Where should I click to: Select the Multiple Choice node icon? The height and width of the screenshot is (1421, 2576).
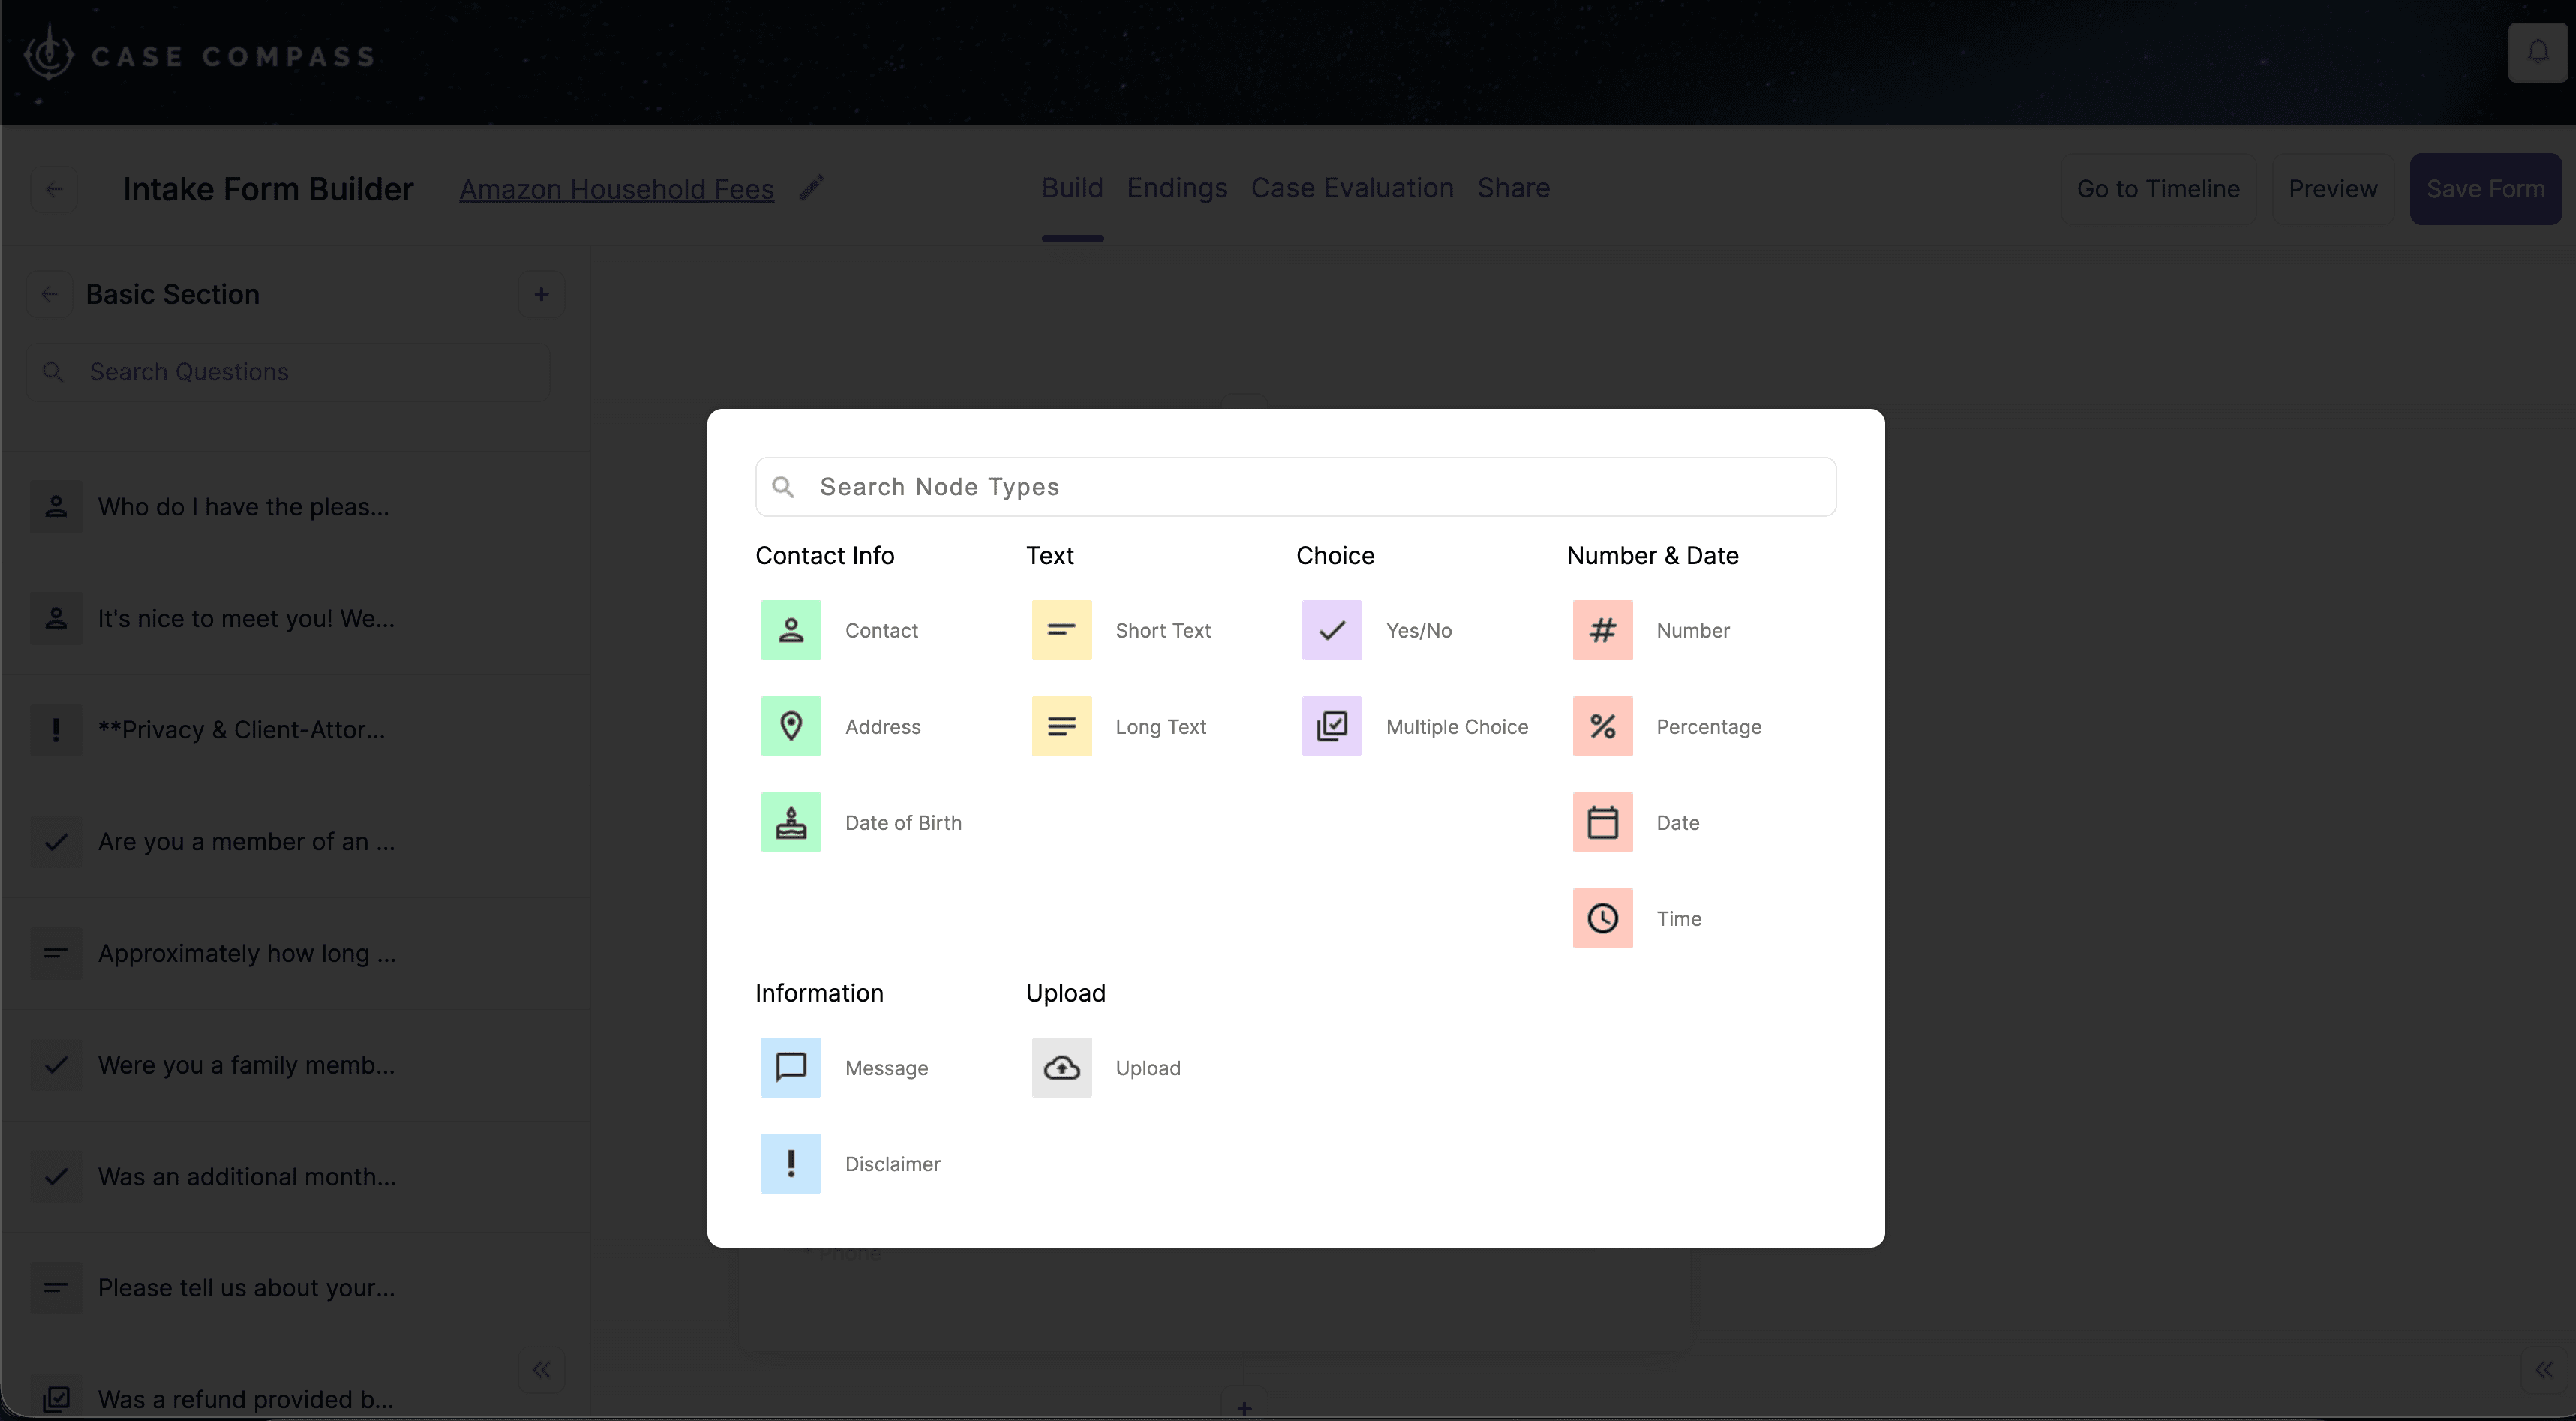click(x=1331, y=726)
